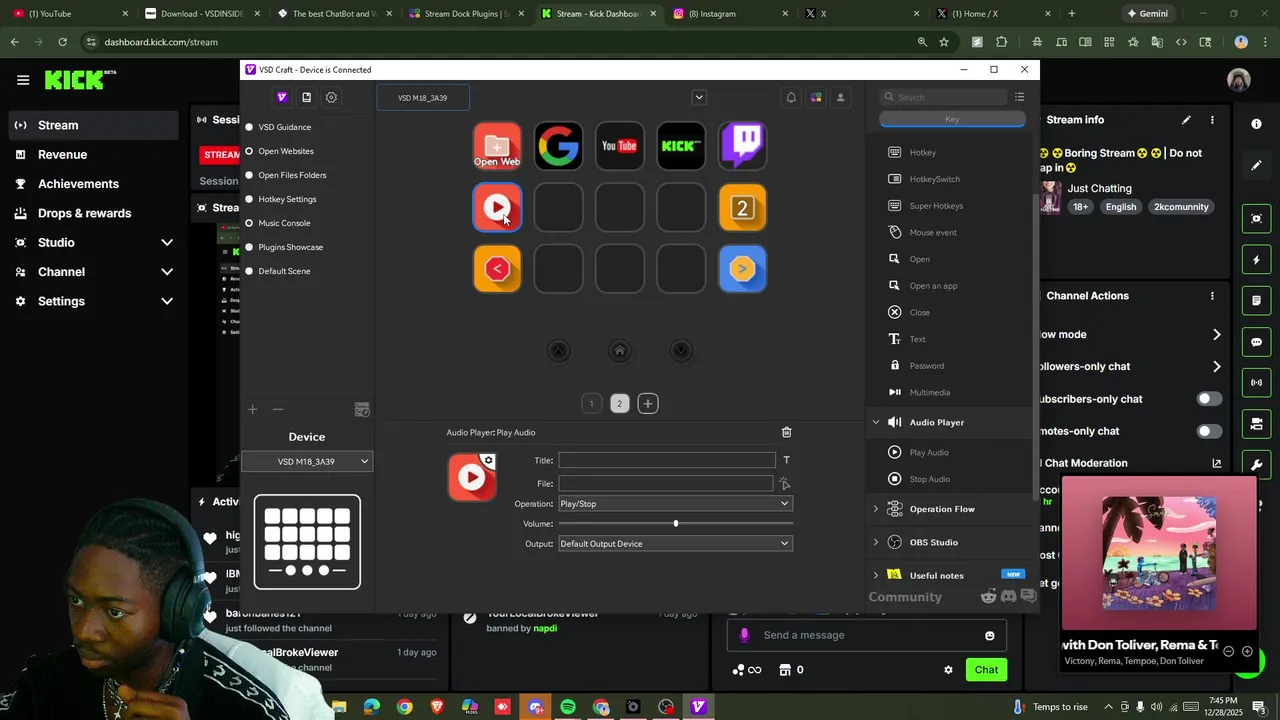Select the VSD Guidance scene radio
Screen dimensions: 1280x720
[249, 127]
